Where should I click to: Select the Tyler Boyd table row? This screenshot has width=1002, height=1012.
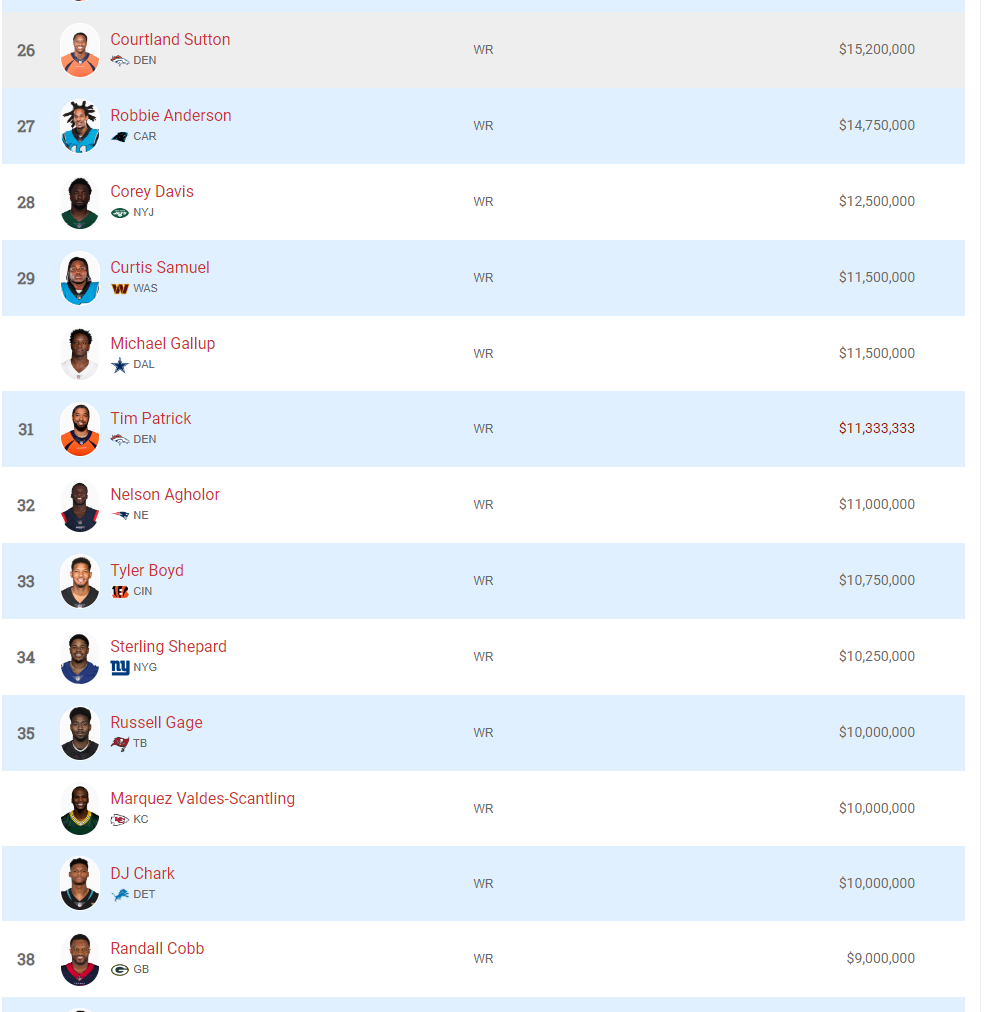(x=483, y=581)
